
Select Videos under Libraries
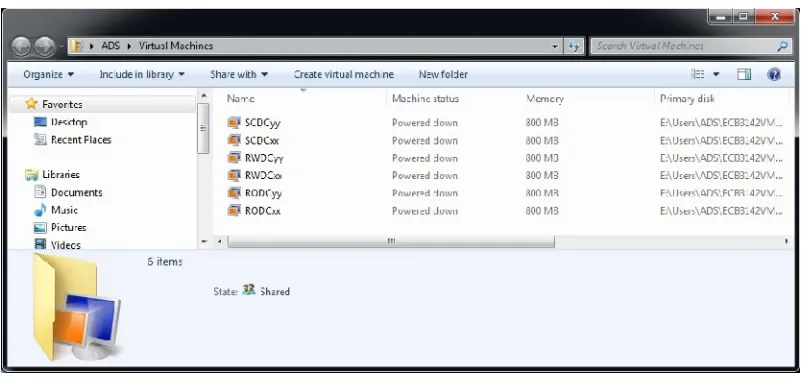(x=66, y=245)
